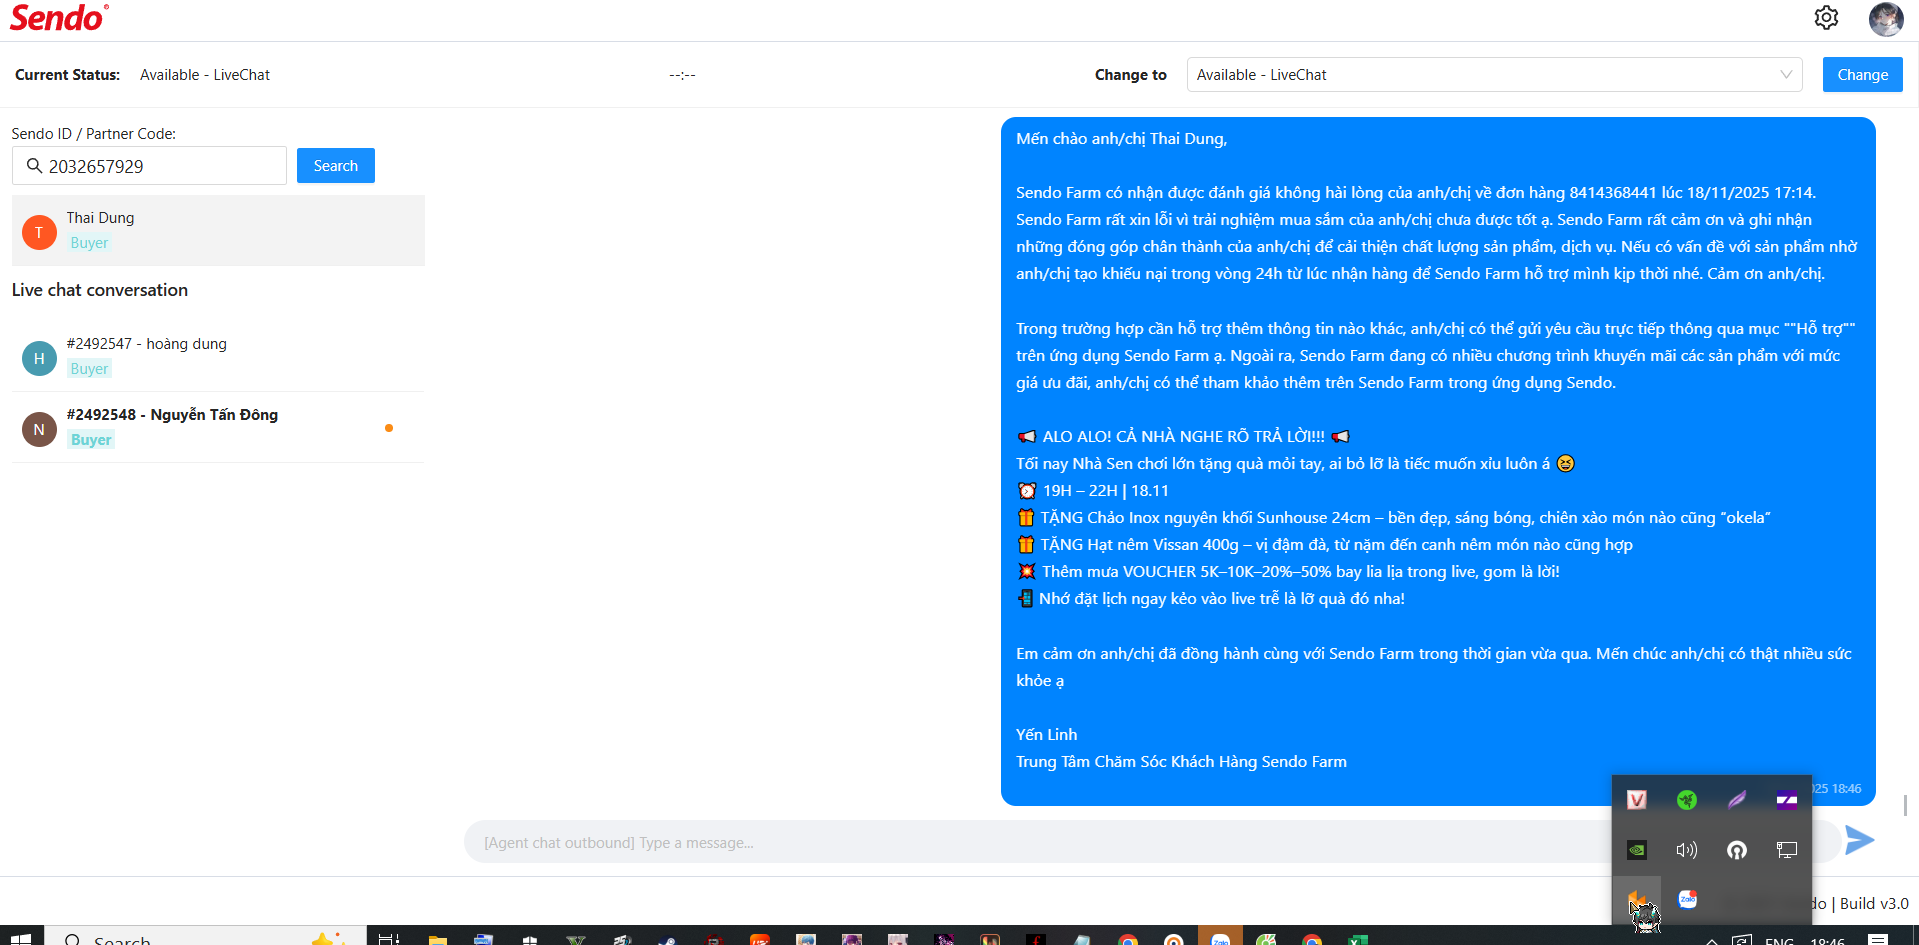Click the Buyer tag under hoàng dung

click(x=90, y=369)
